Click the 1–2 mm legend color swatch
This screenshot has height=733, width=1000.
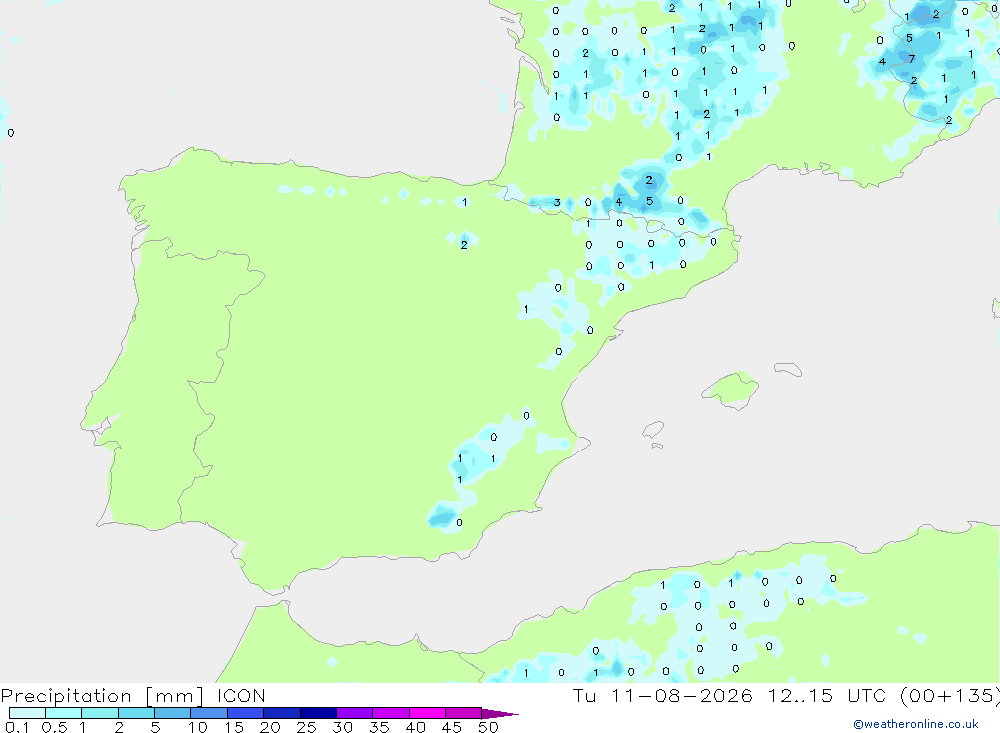coord(100,713)
